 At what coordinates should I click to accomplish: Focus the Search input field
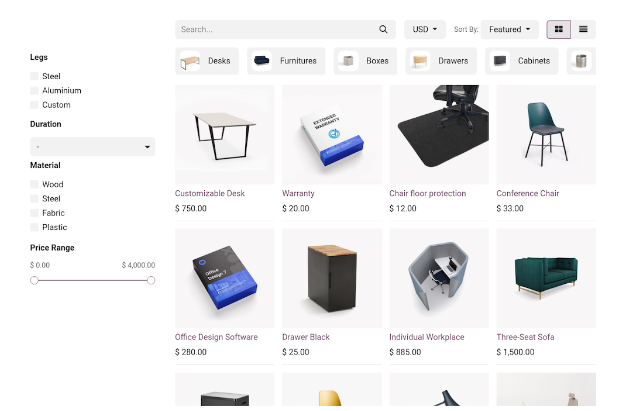(276, 29)
